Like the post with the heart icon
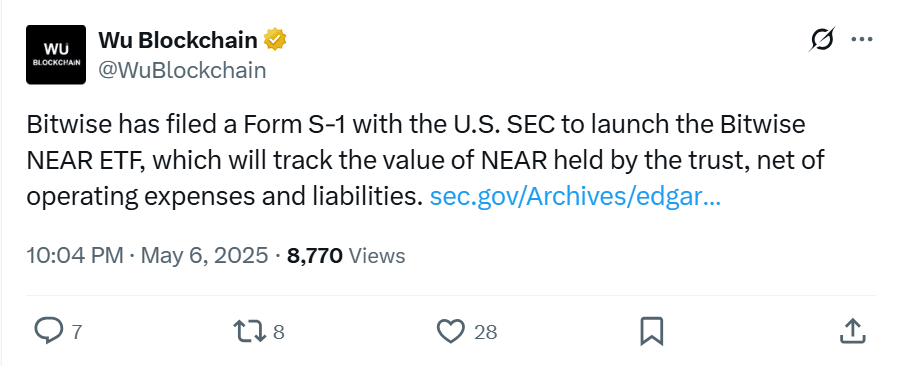 click(x=451, y=331)
